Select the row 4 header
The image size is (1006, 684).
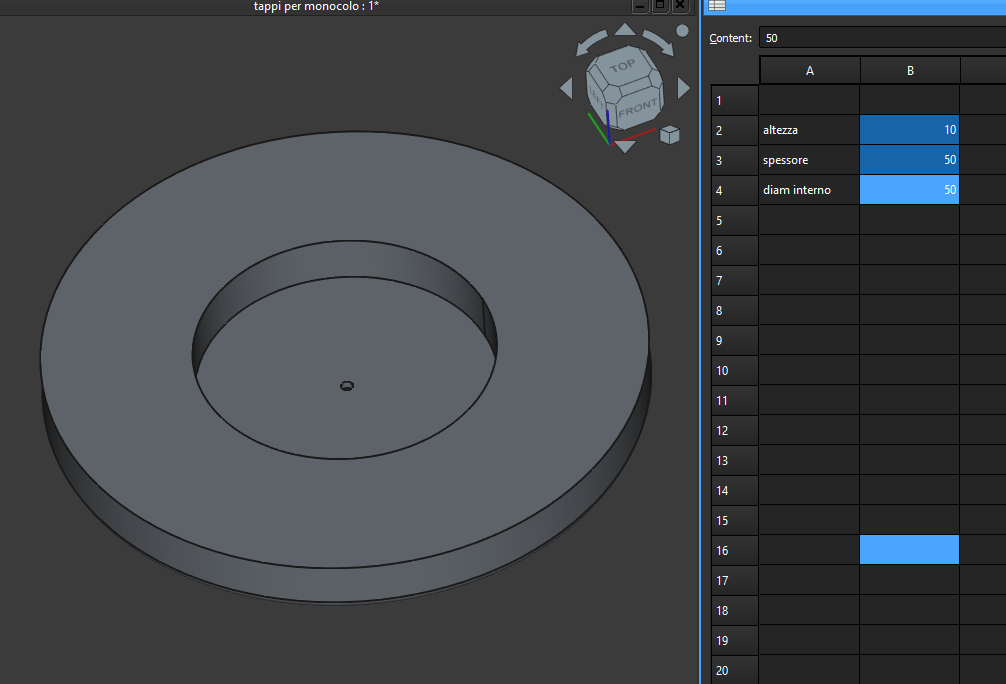734,190
